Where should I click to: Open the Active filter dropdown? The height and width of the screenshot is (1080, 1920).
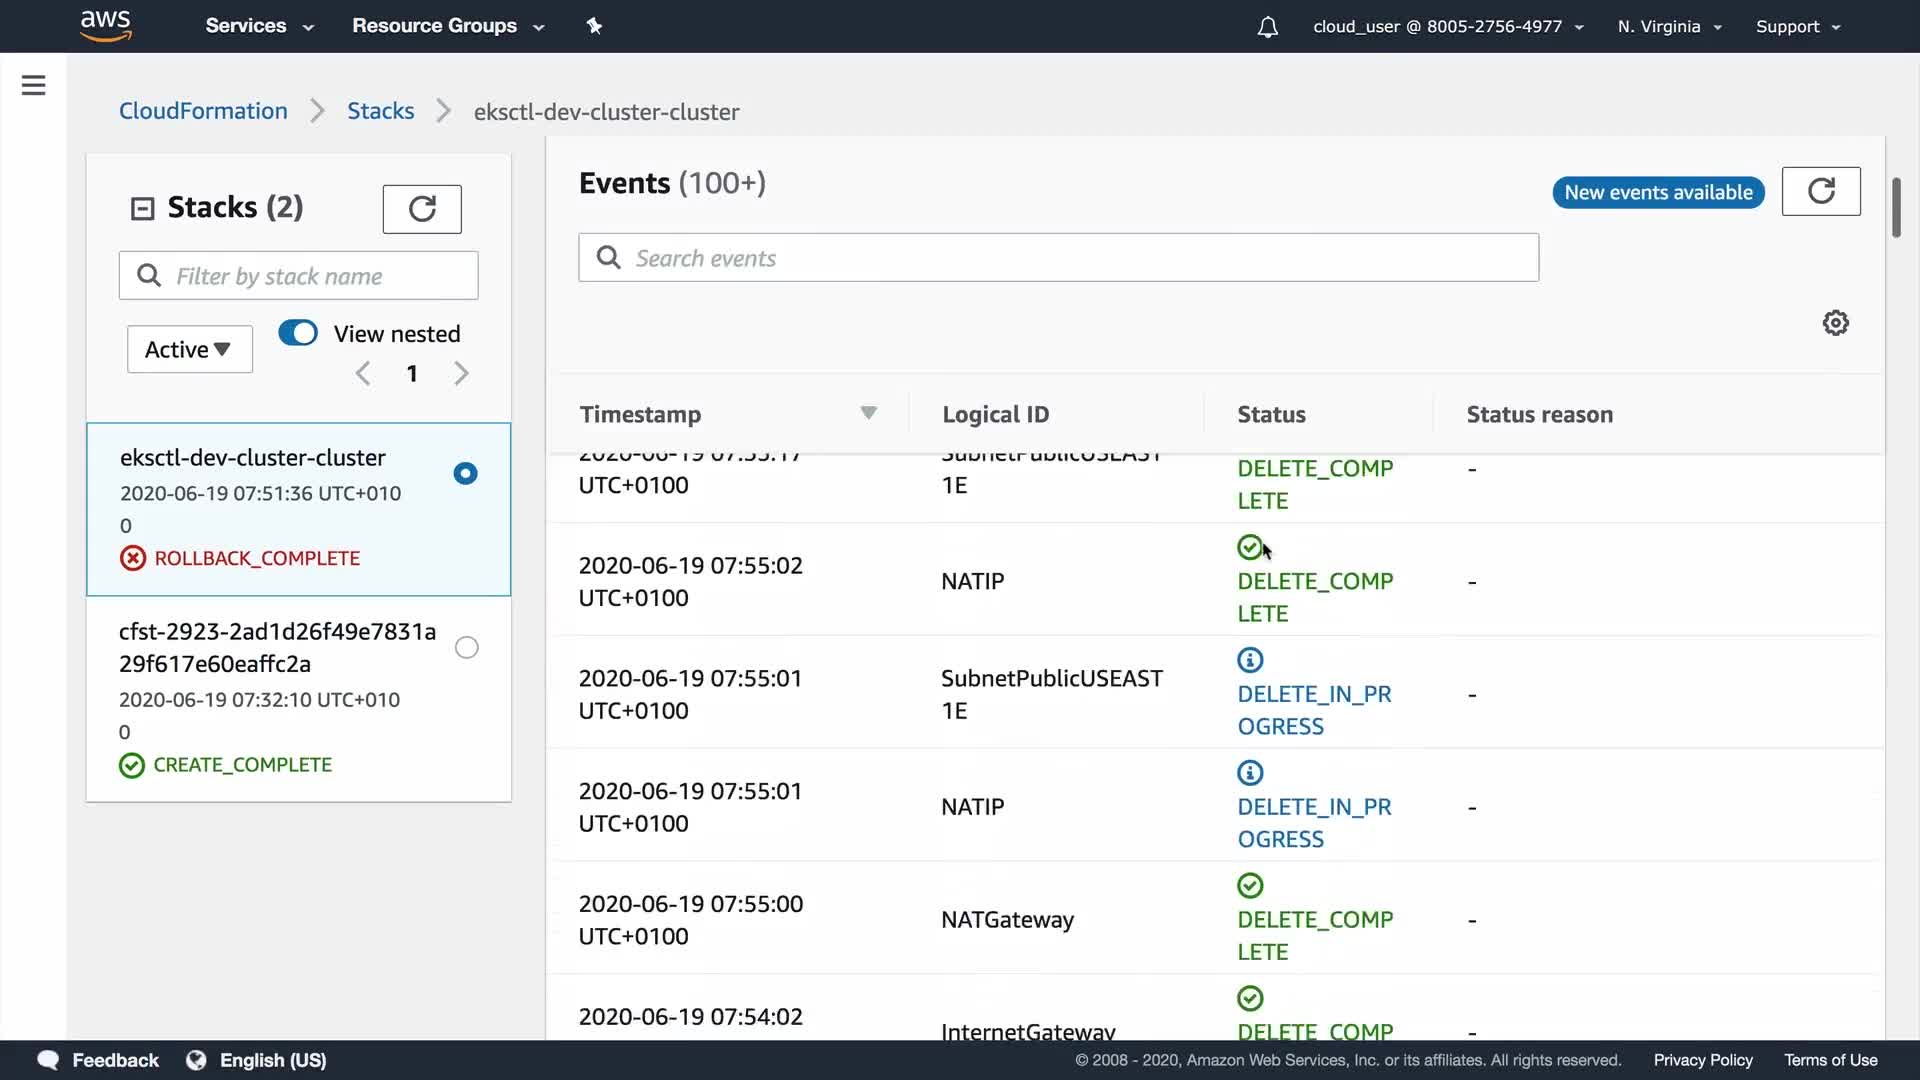click(189, 349)
